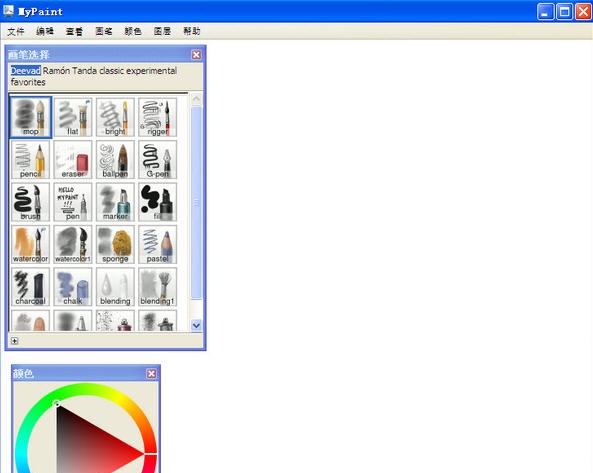Viewport: 593px width, 473px height.
Task: Close the 画笔选择 brush selector panel
Action: (196, 55)
